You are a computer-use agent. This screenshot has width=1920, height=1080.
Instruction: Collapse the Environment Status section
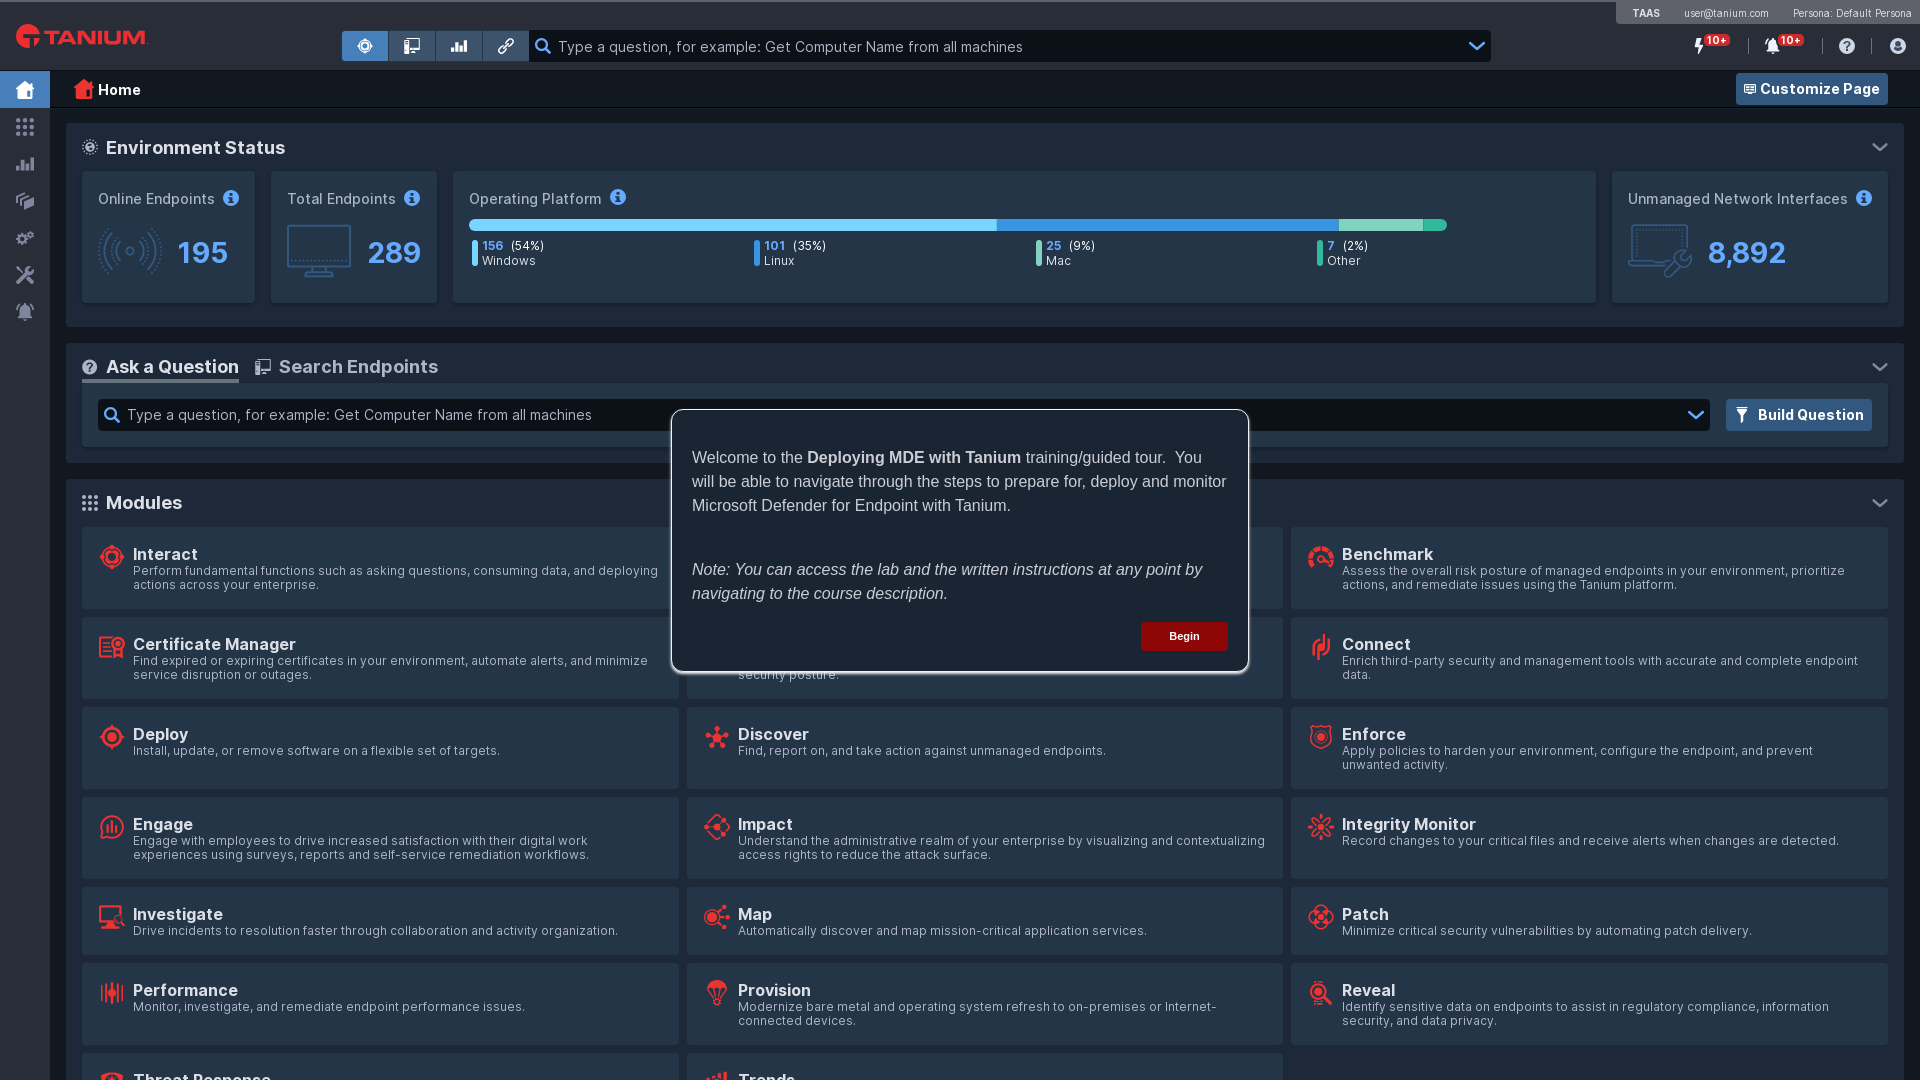1879,147
